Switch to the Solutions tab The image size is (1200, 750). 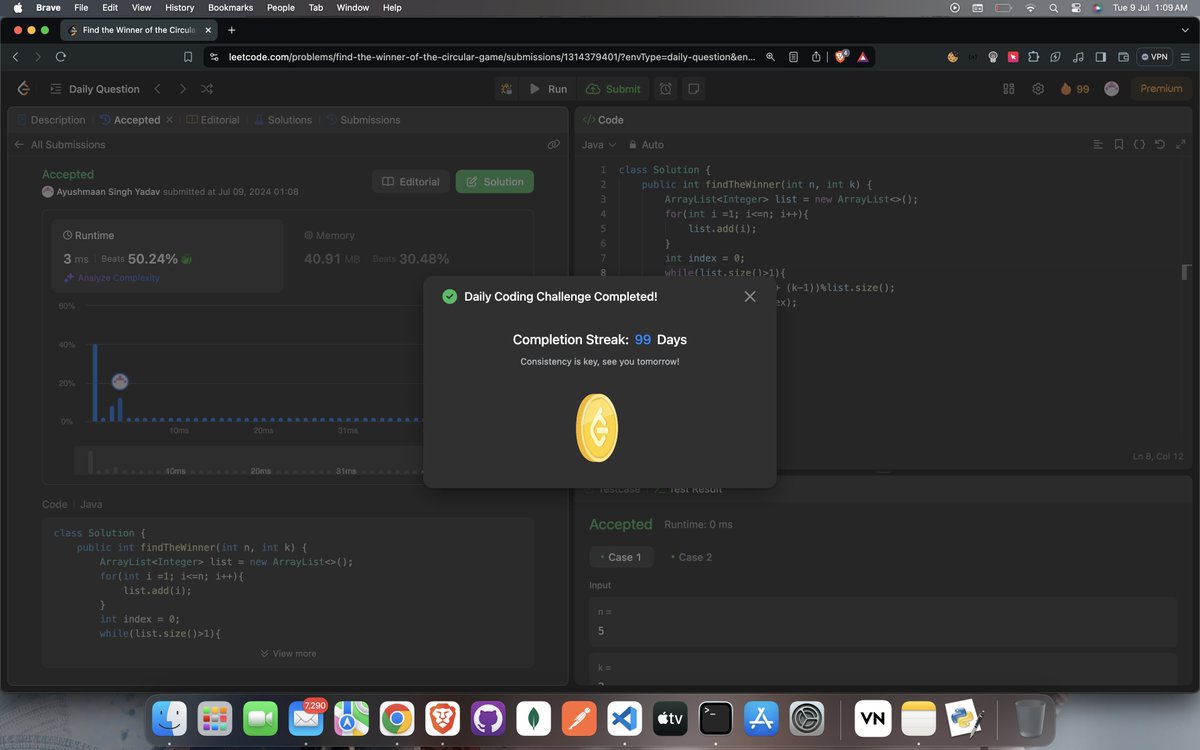coord(283,120)
